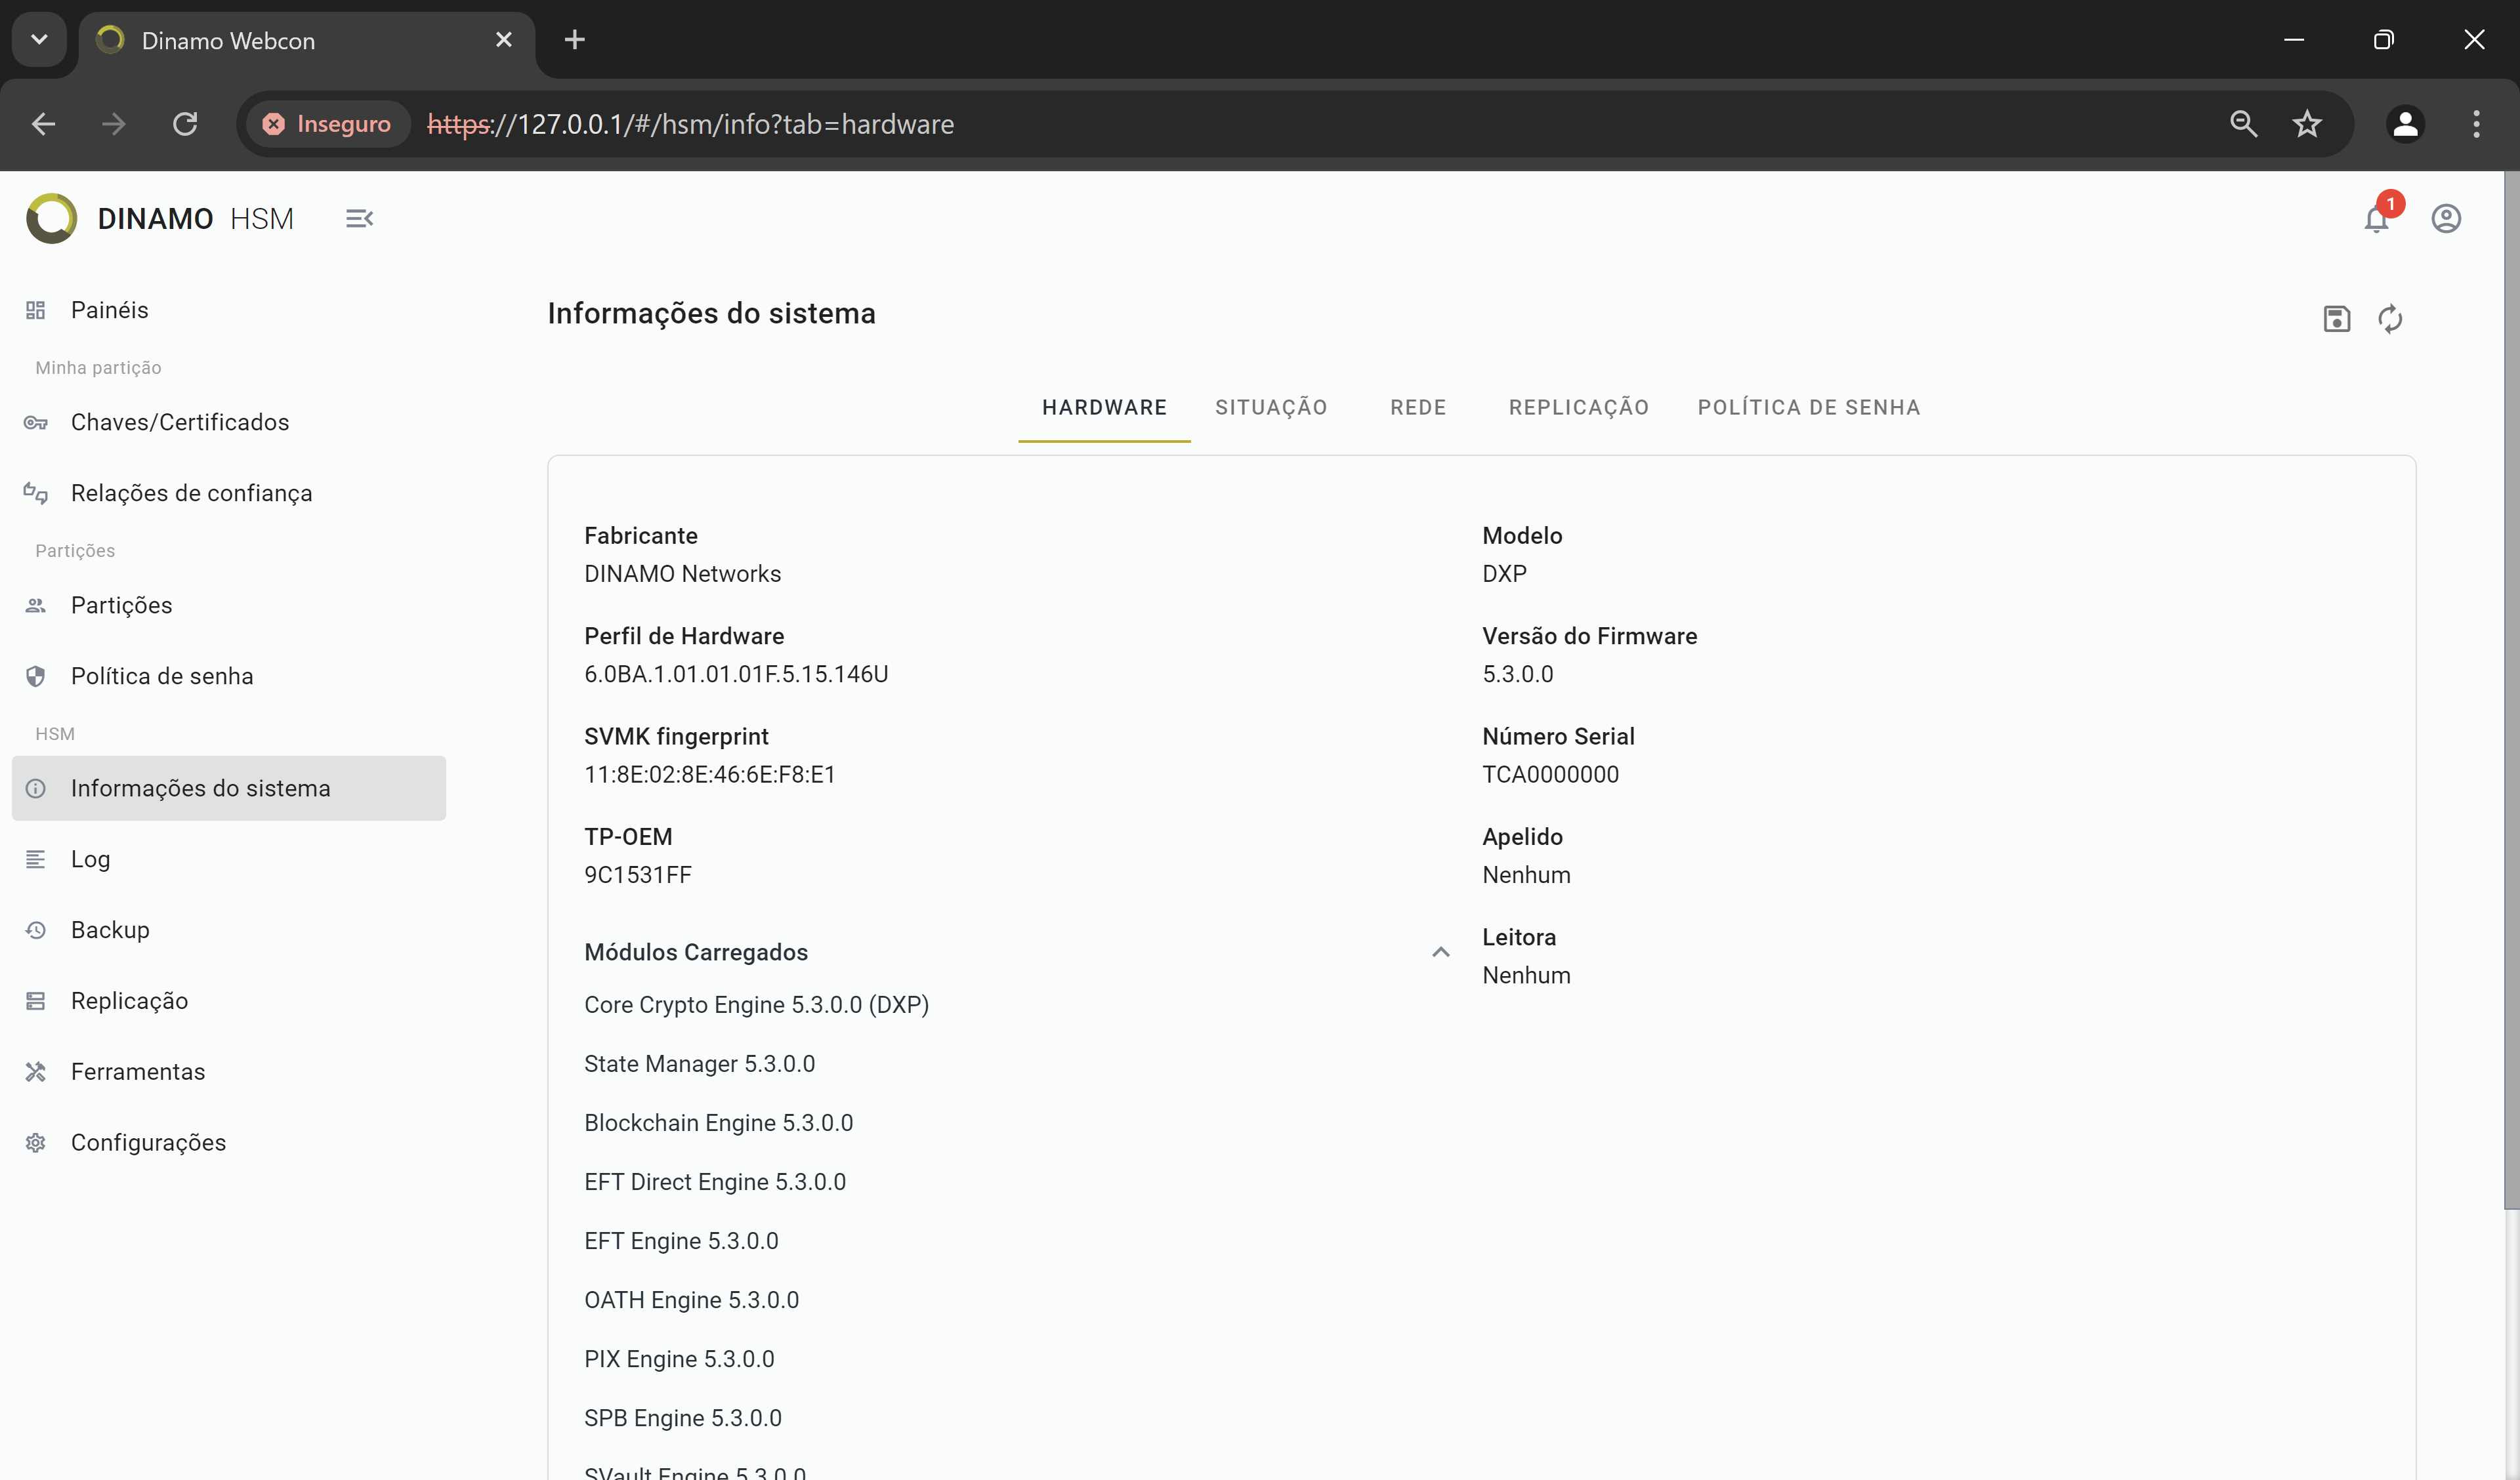Open the Backup page
The height and width of the screenshot is (1480, 2520).
[229, 930]
